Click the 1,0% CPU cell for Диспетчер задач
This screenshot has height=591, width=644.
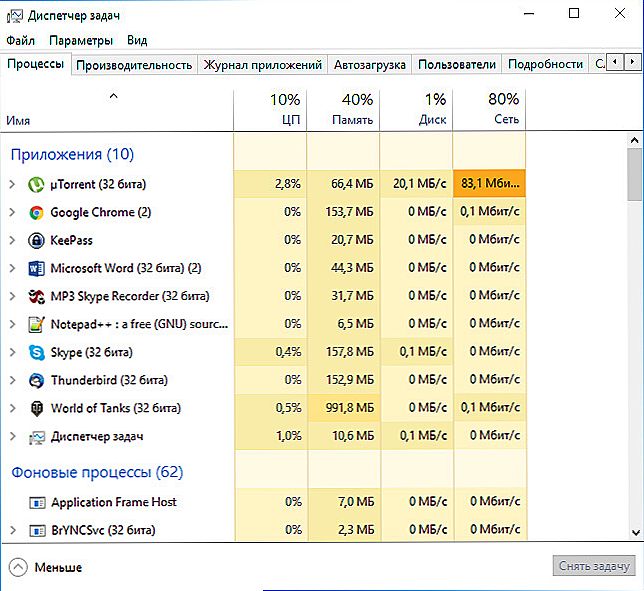tap(271, 435)
